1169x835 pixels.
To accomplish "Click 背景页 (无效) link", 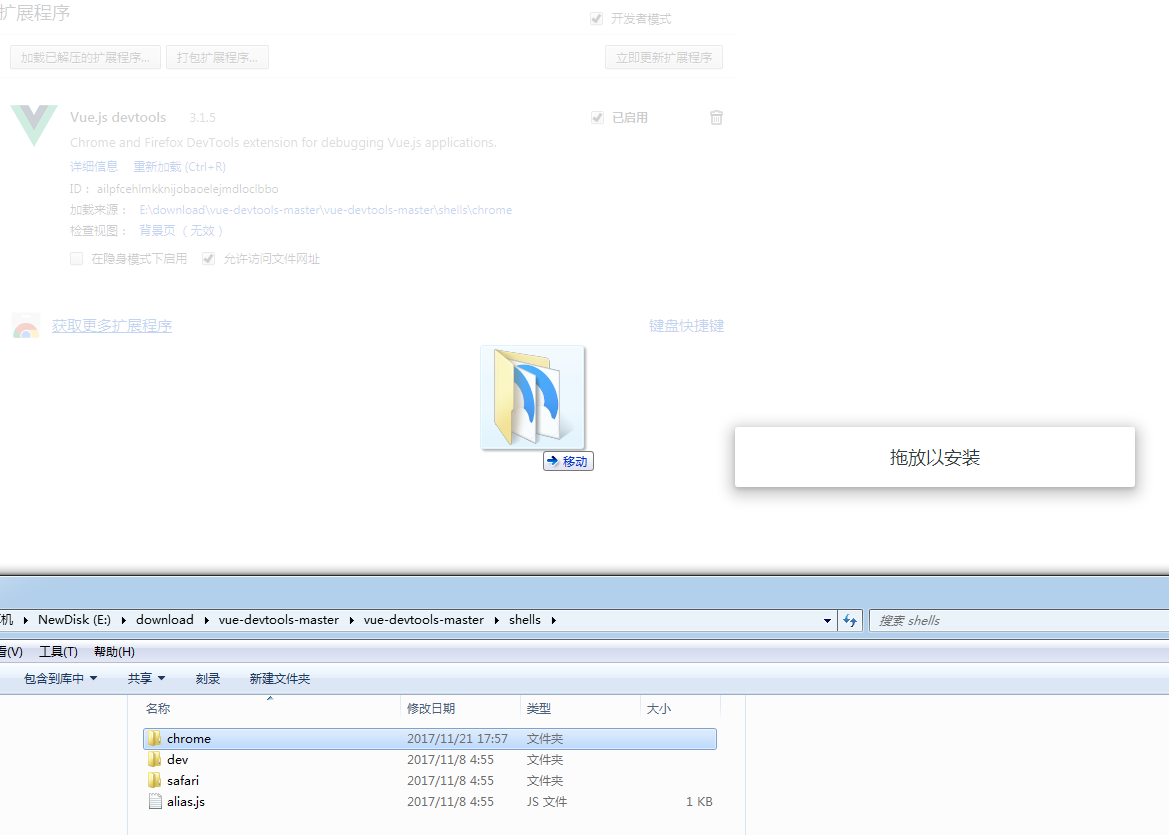I will pos(181,230).
